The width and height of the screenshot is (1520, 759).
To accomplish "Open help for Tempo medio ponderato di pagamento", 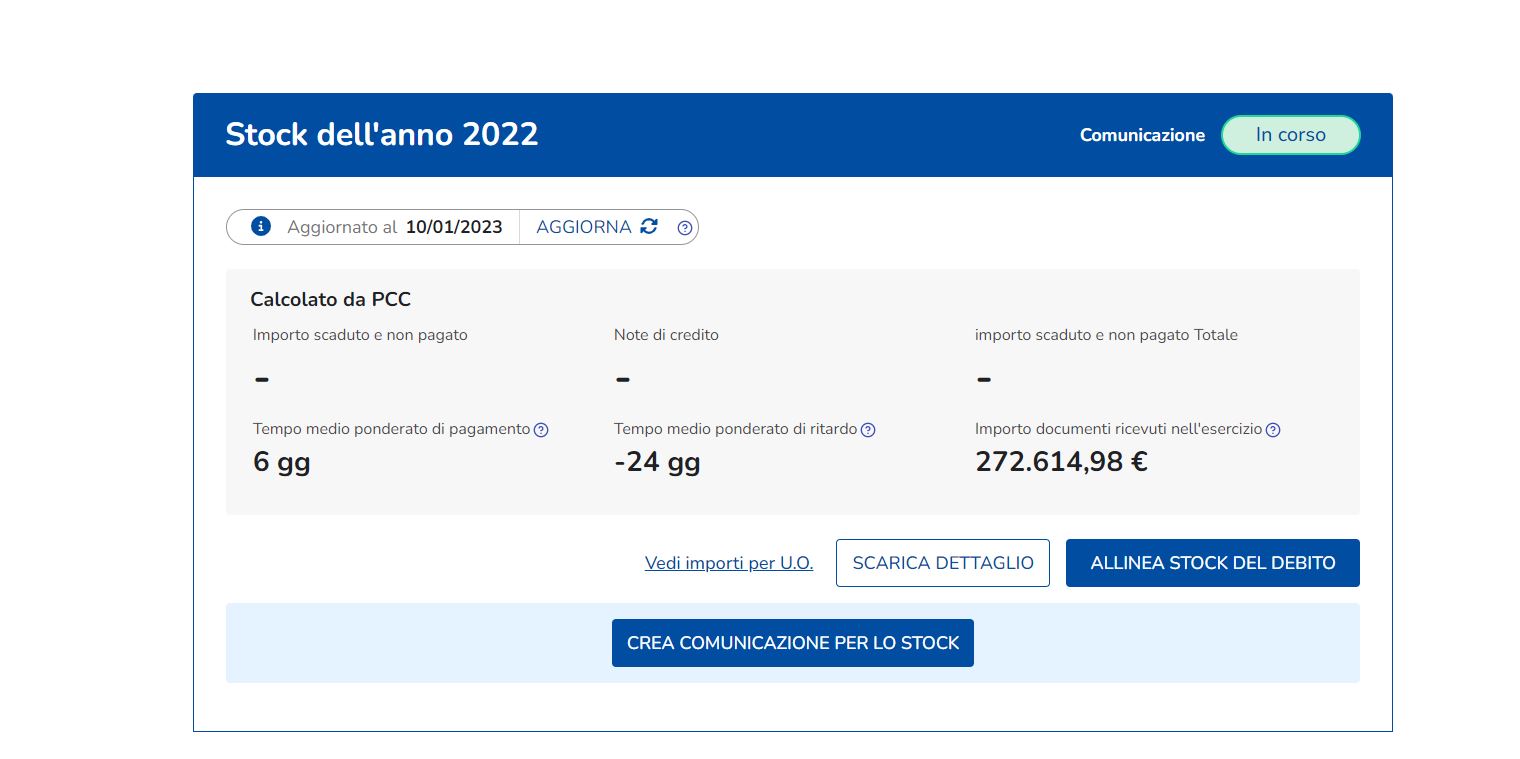I will pyautogui.click(x=541, y=430).
